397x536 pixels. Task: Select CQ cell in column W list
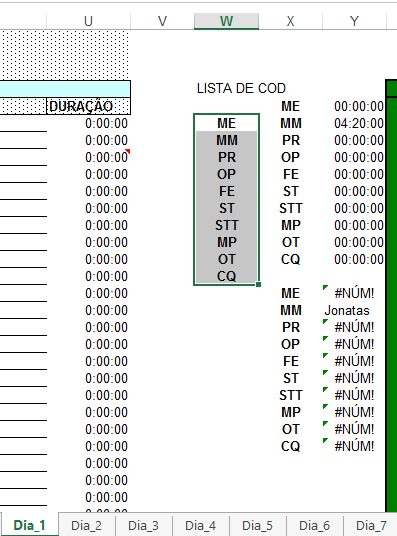[226, 276]
